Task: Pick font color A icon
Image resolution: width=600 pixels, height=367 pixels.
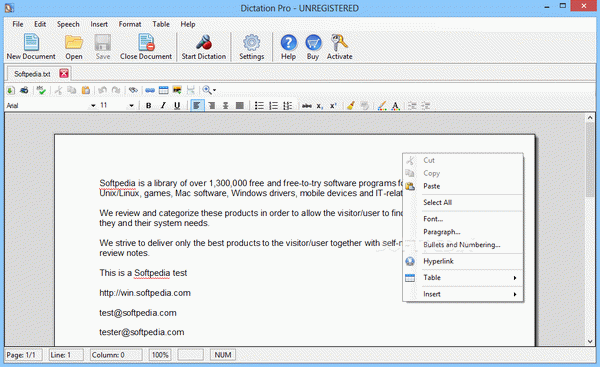Action: click(395, 106)
